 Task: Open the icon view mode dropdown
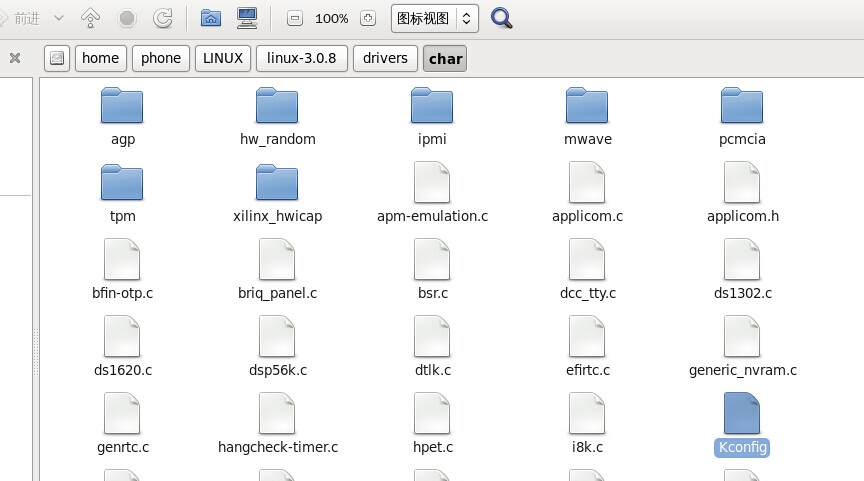(x=435, y=18)
